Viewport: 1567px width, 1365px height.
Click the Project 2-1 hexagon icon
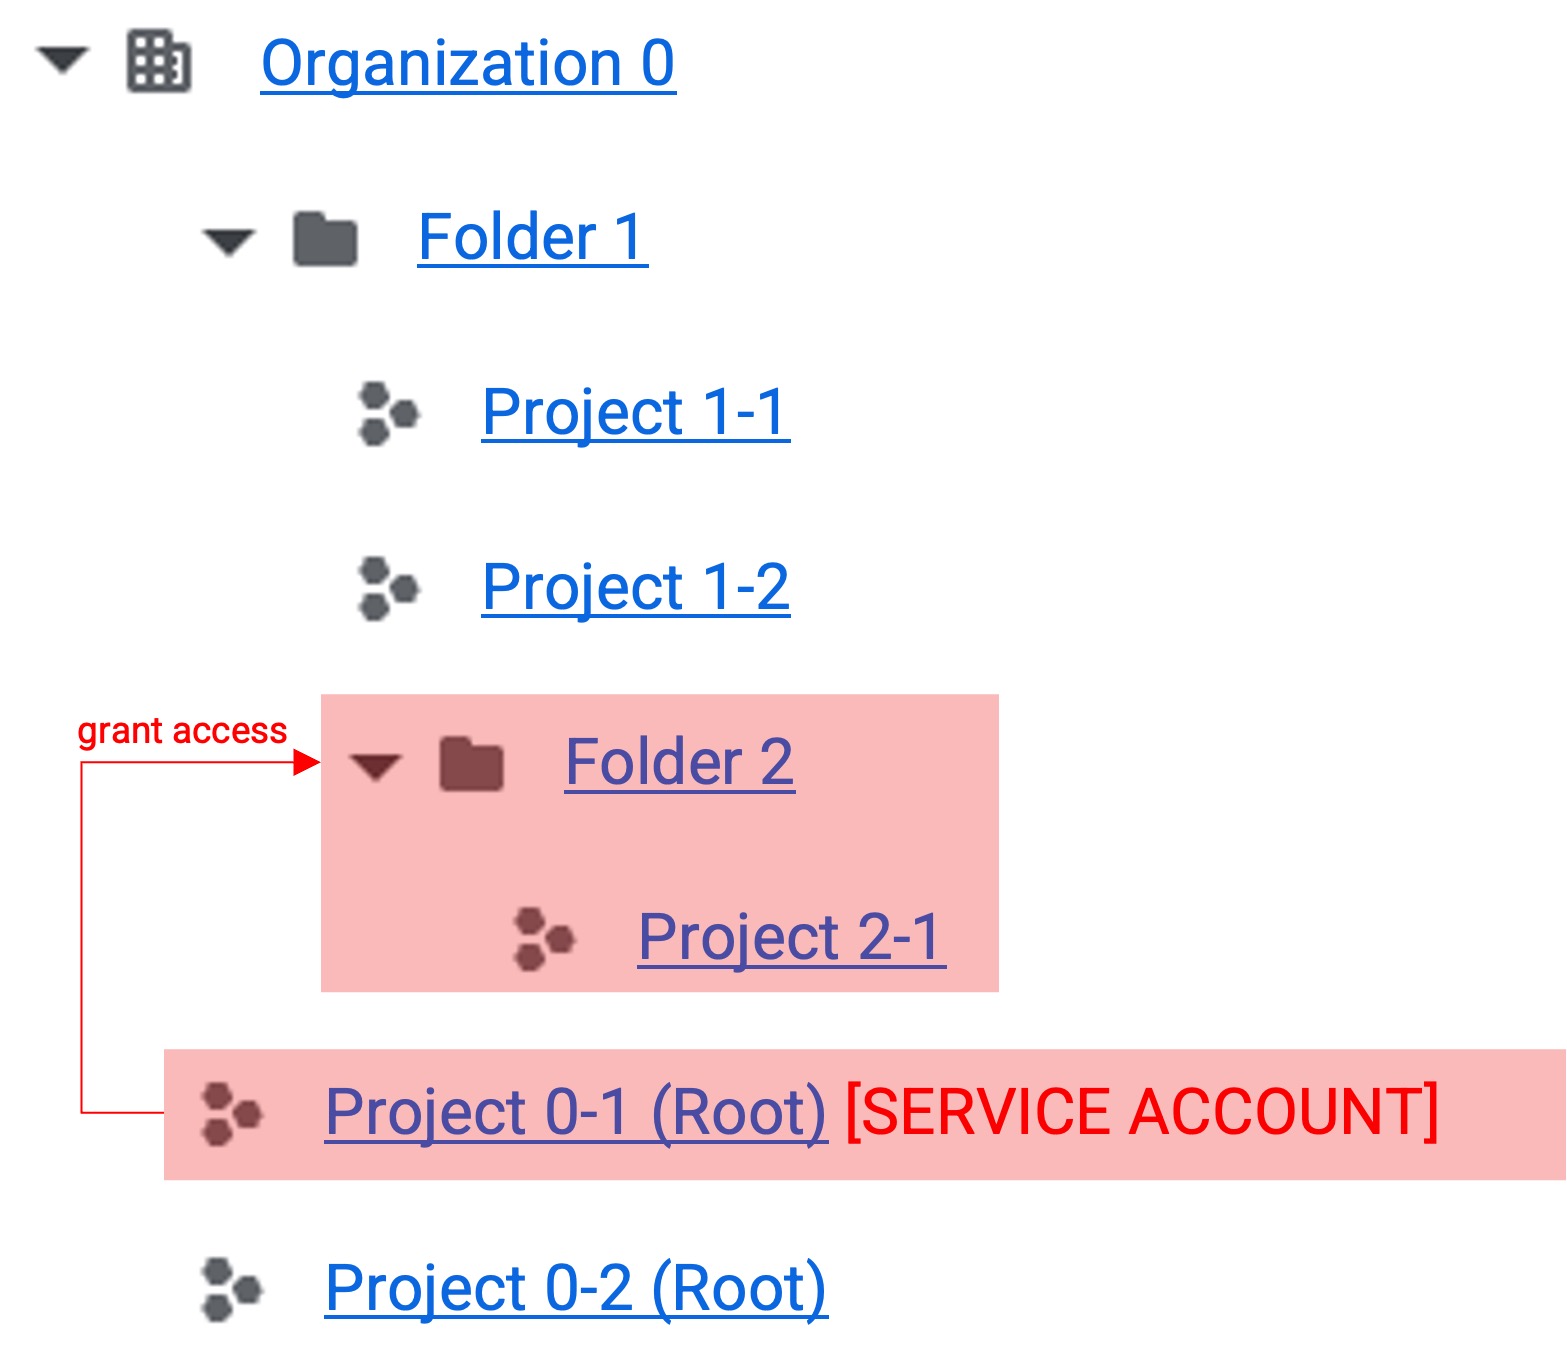click(544, 939)
